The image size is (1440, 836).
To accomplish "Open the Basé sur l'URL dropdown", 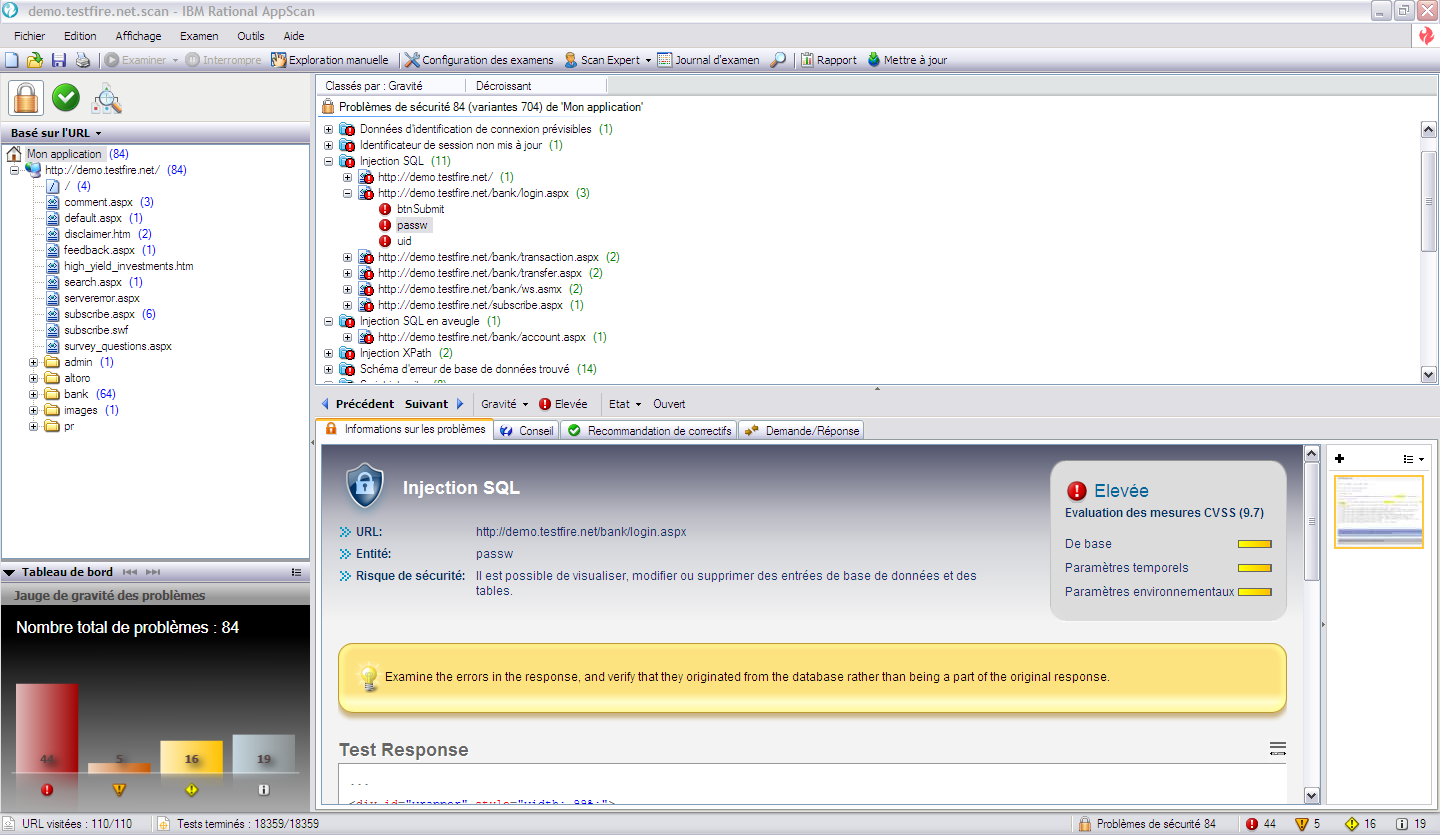I will tap(56, 133).
